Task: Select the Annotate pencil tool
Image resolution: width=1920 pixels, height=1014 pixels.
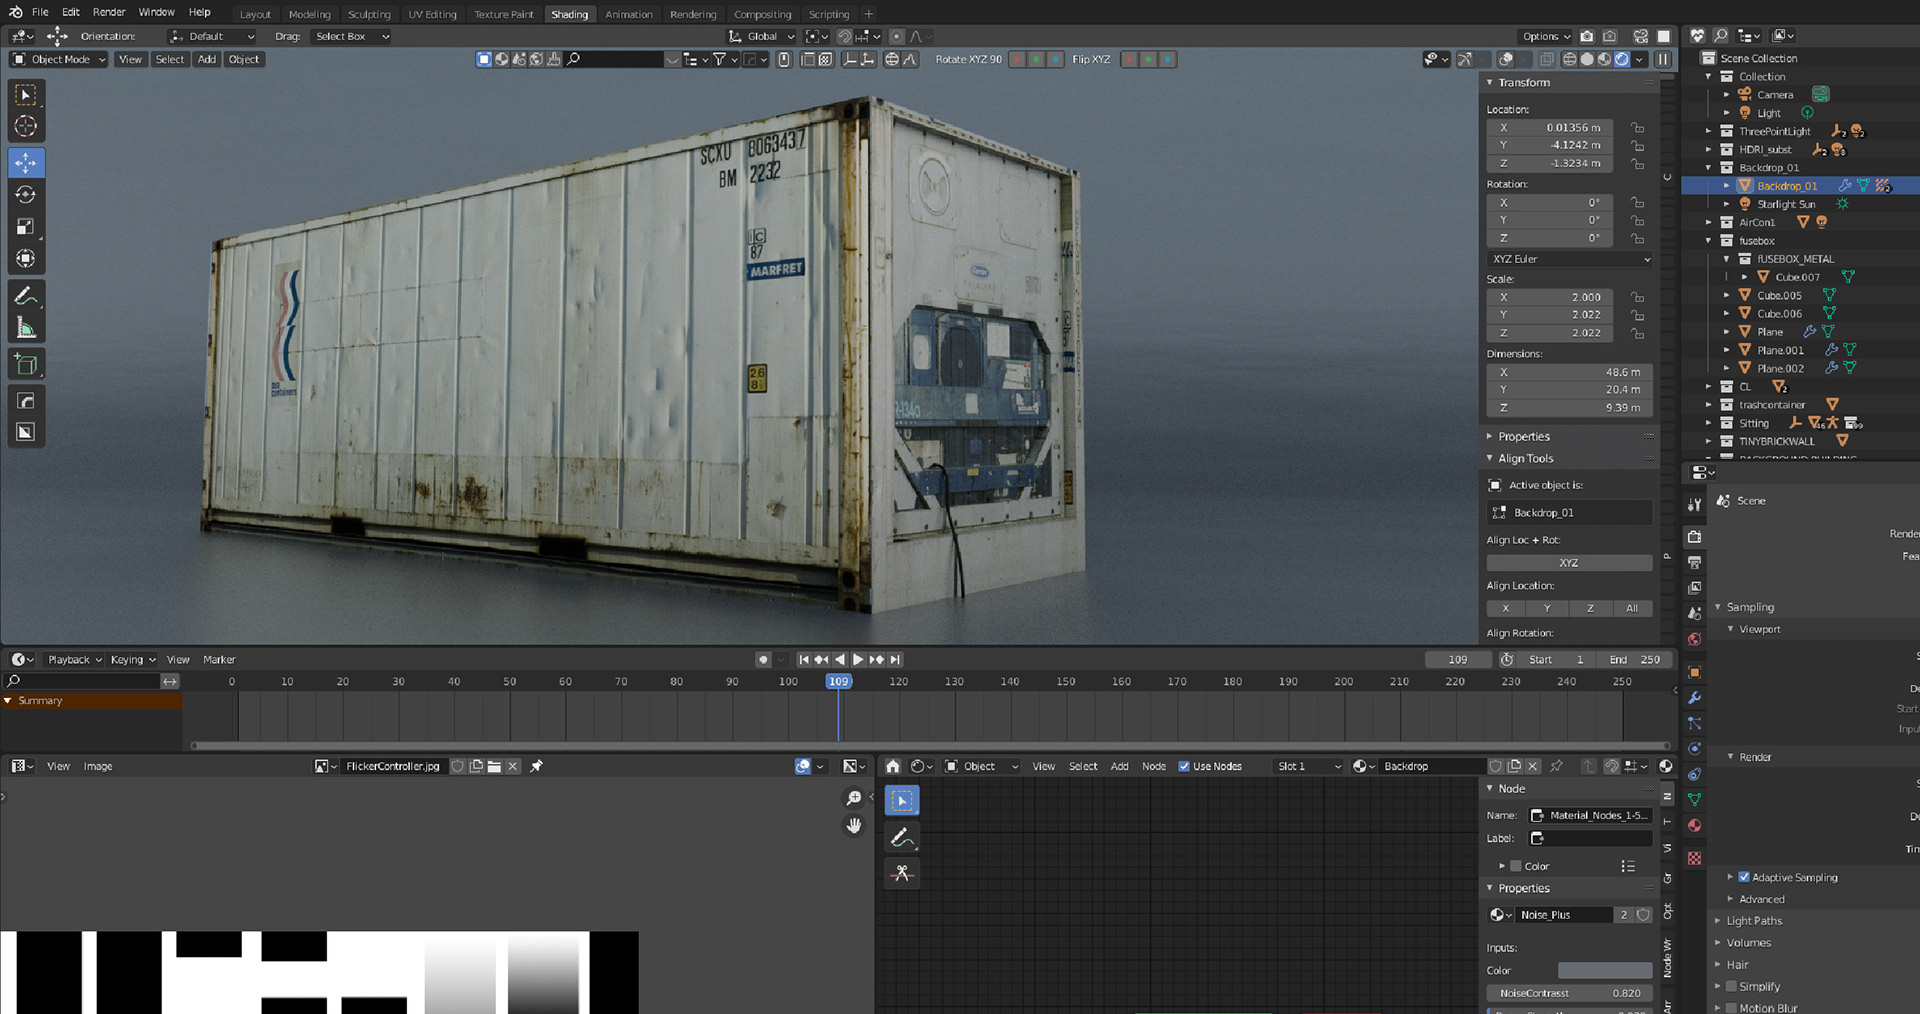Action: [x=26, y=296]
